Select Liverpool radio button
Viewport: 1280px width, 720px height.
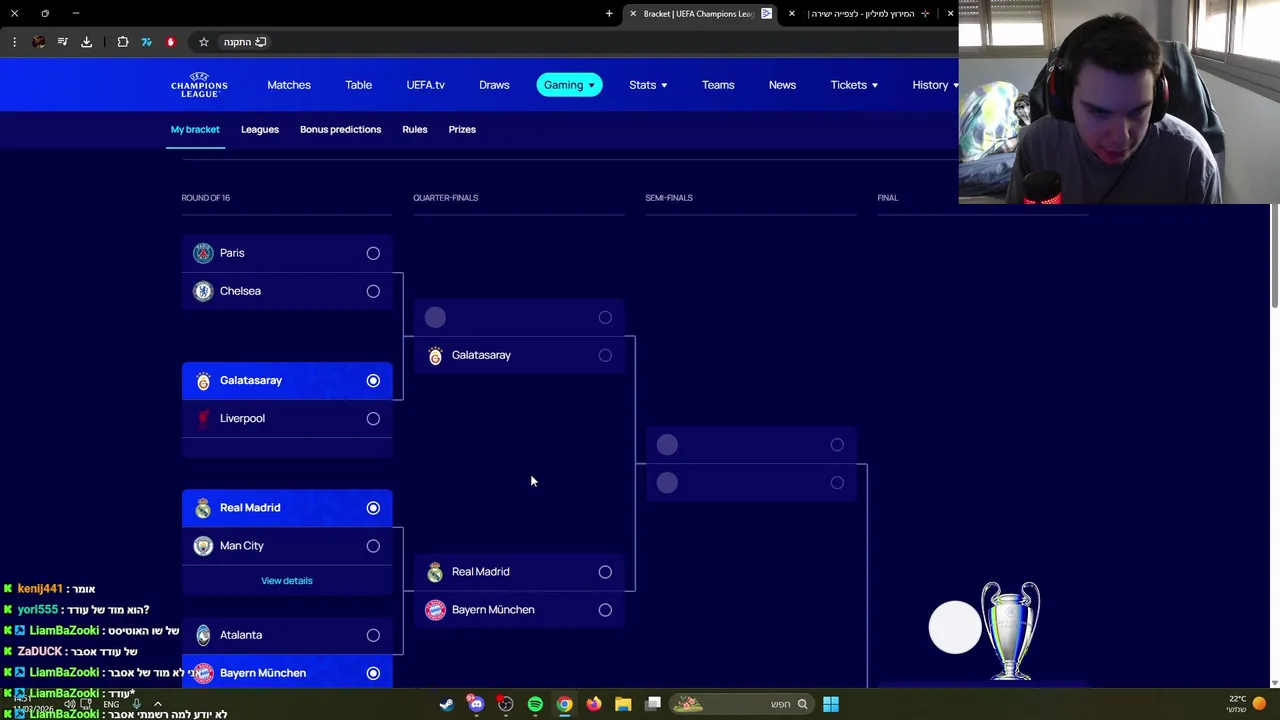373,419
